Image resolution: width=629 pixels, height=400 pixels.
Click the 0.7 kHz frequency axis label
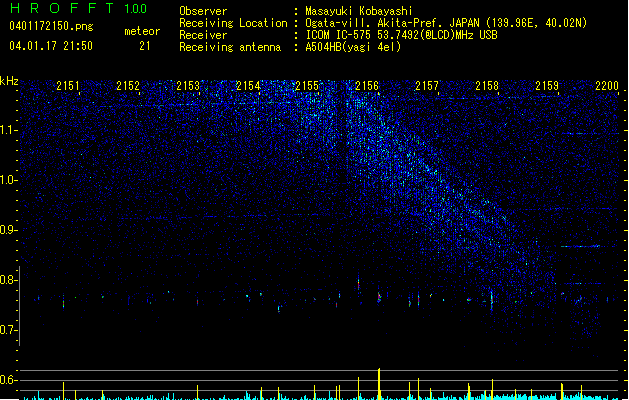click(8, 330)
